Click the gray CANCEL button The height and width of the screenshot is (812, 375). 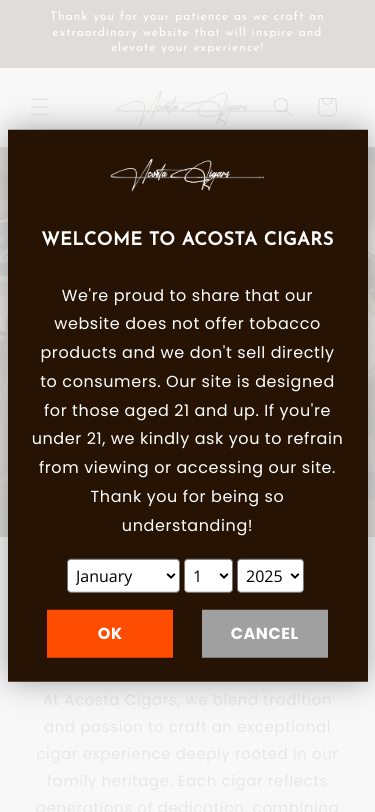pos(265,634)
